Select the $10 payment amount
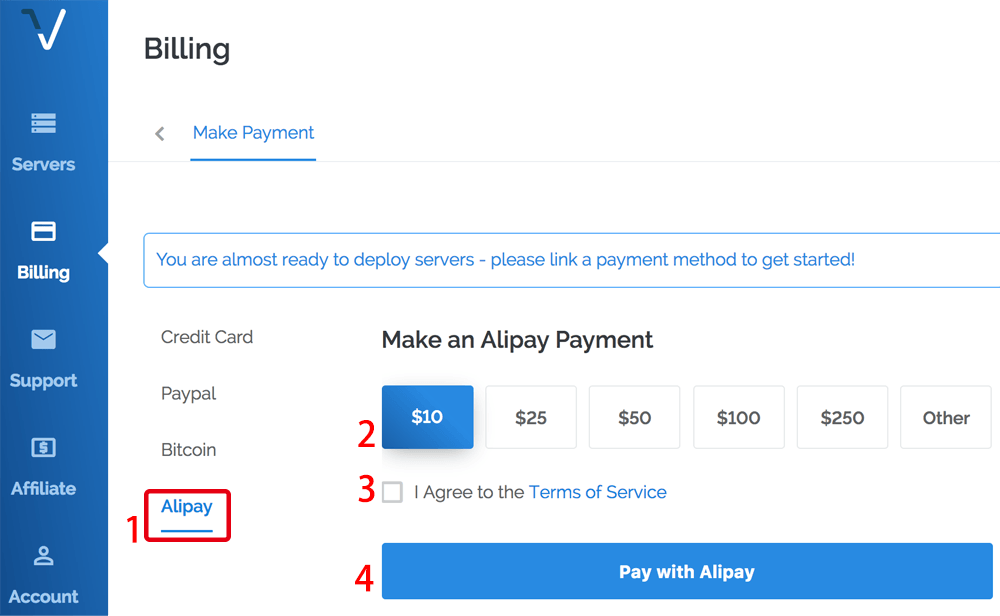Viewport: 1000px width, 616px height. 427,417
